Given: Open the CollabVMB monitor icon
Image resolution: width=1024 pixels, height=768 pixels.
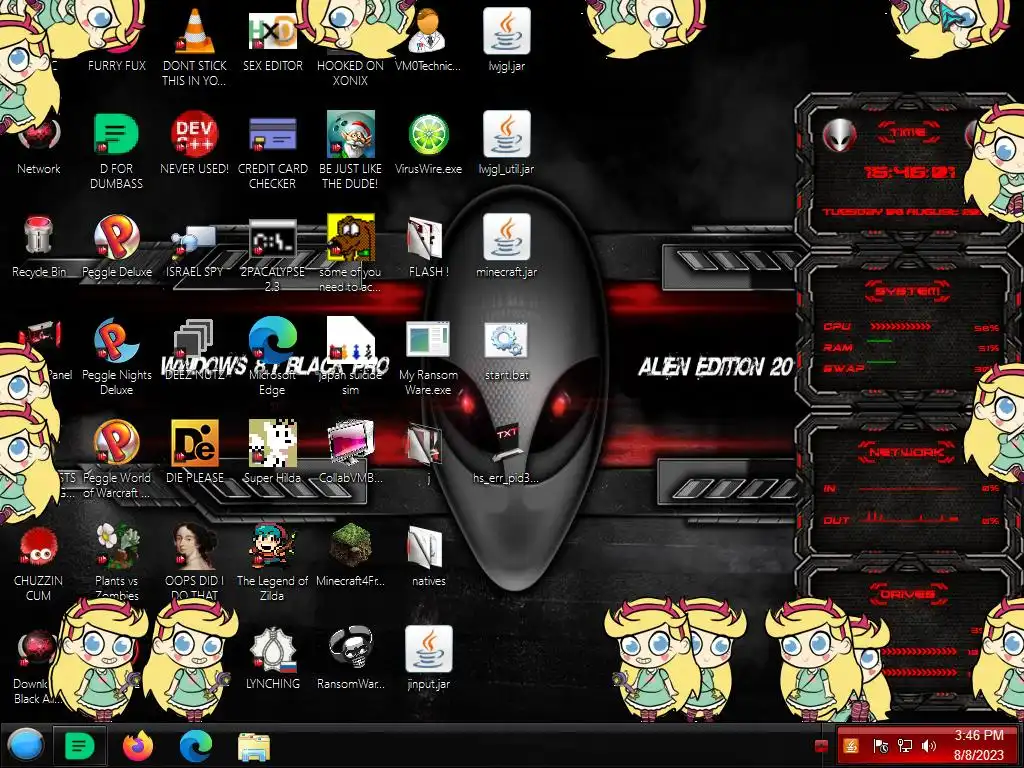Looking at the screenshot, I should click(x=351, y=442).
